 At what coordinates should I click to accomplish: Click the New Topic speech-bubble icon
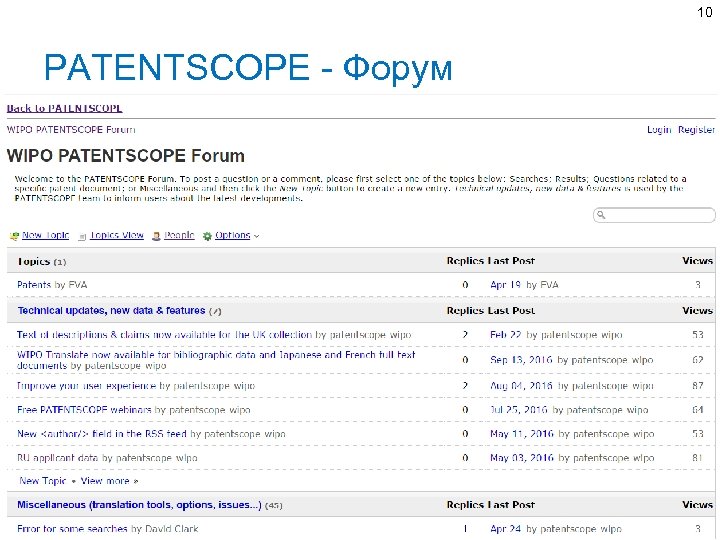click(14, 236)
